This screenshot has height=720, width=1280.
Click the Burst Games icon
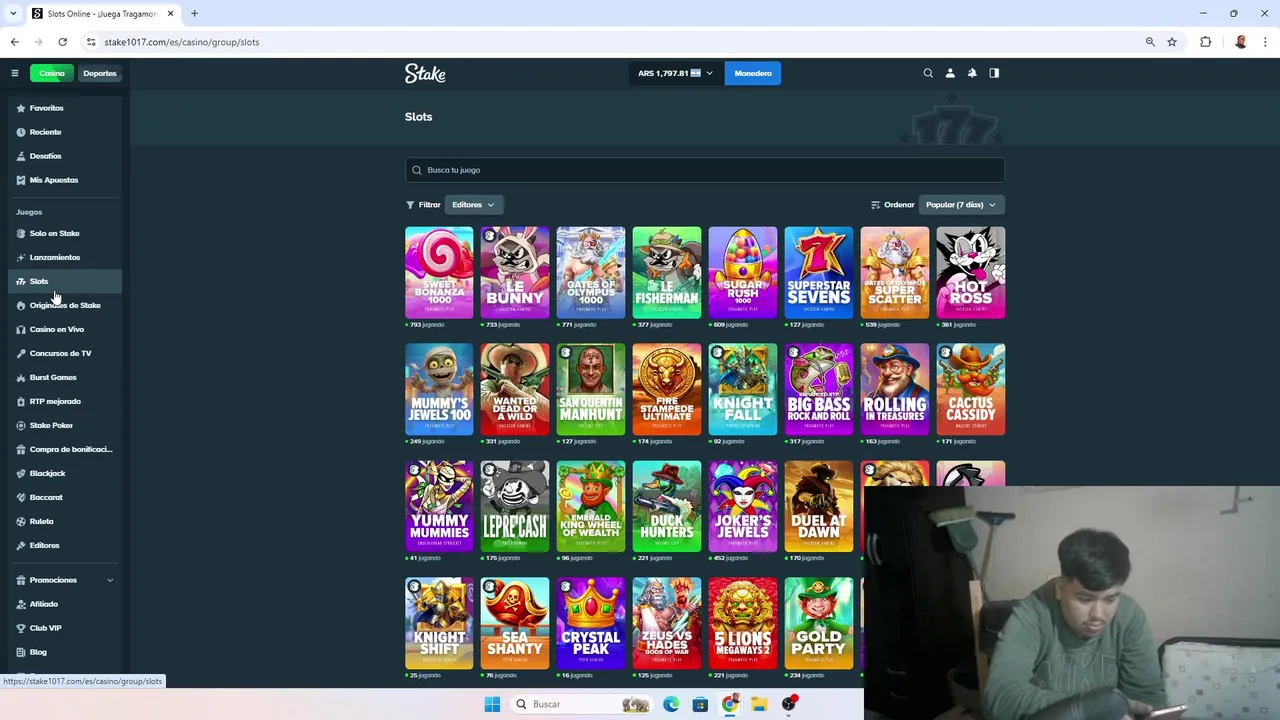click(x=21, y=377)
